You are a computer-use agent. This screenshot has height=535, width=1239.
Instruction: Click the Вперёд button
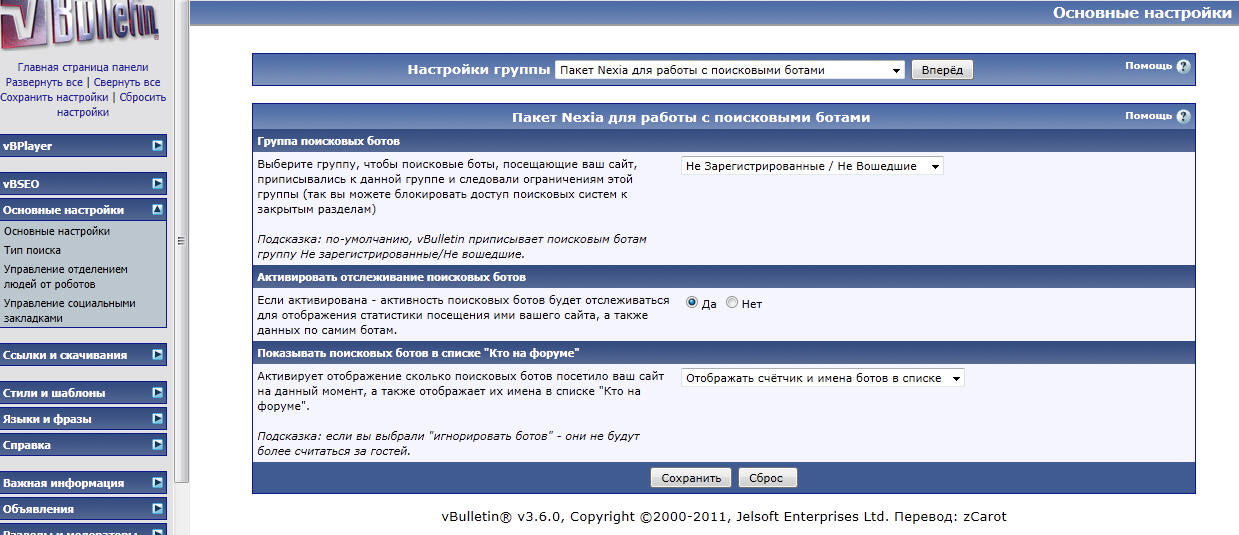click(942, 70)
